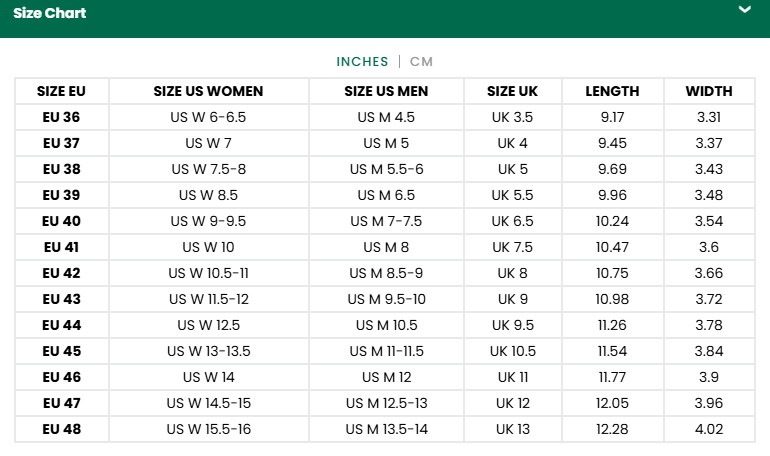Image resolution: width=770 pixels, height=456 pixels.
Task: Click the SIZE UK column header
Action: [512, 91]
